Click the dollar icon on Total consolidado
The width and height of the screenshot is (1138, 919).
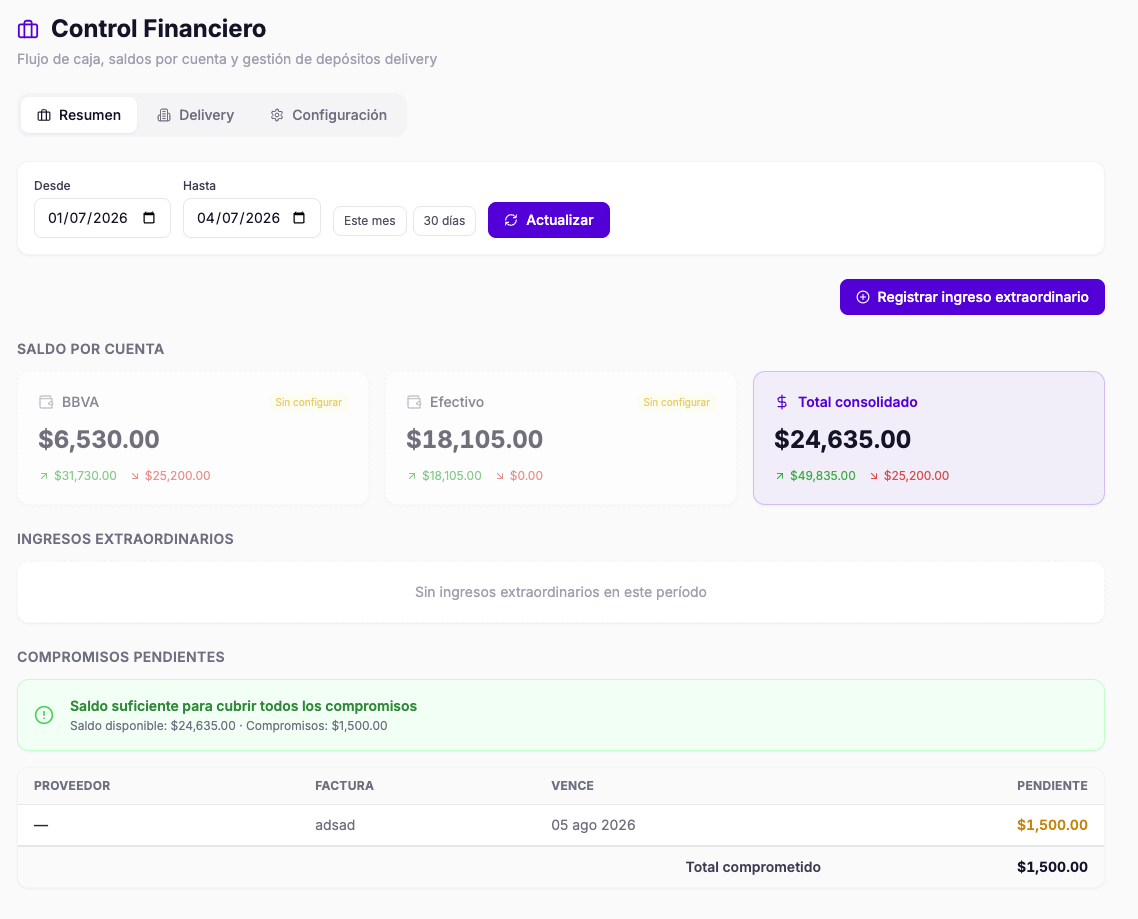(x=782, y=402)
